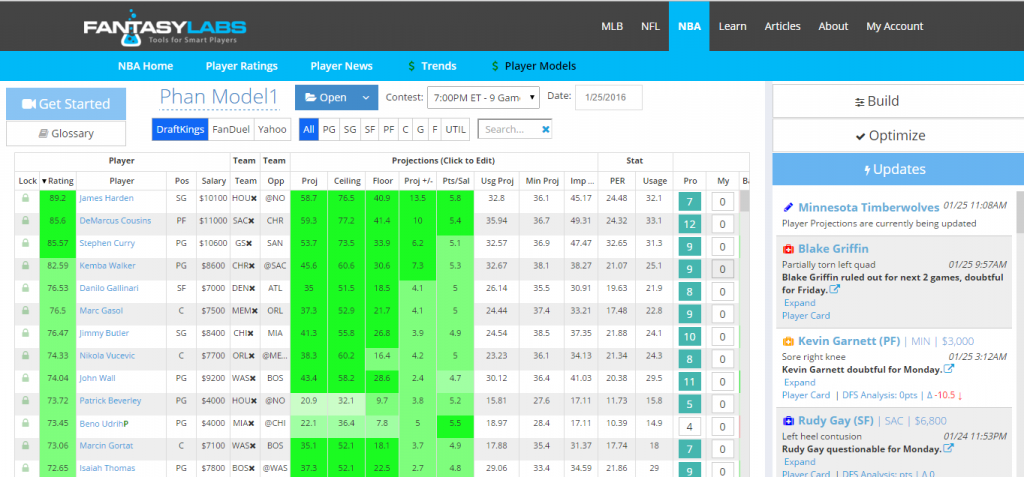
Task: Click the X next to SAC team
Action: [x=251, y=222]
